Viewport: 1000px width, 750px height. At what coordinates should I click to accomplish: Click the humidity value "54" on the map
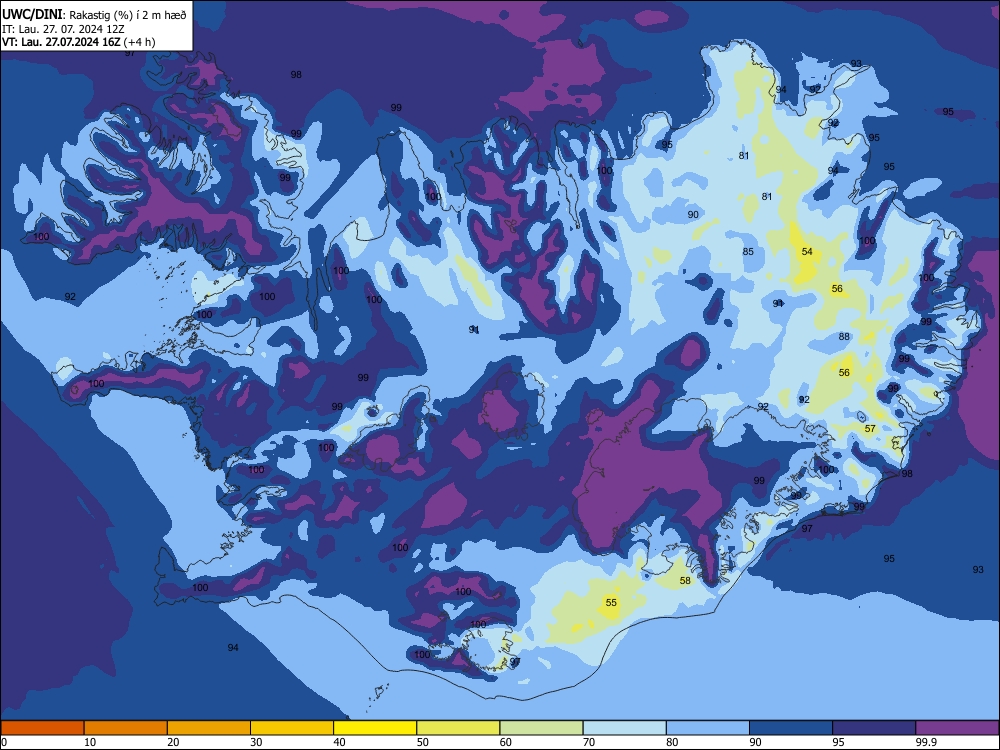pos(807,252)
